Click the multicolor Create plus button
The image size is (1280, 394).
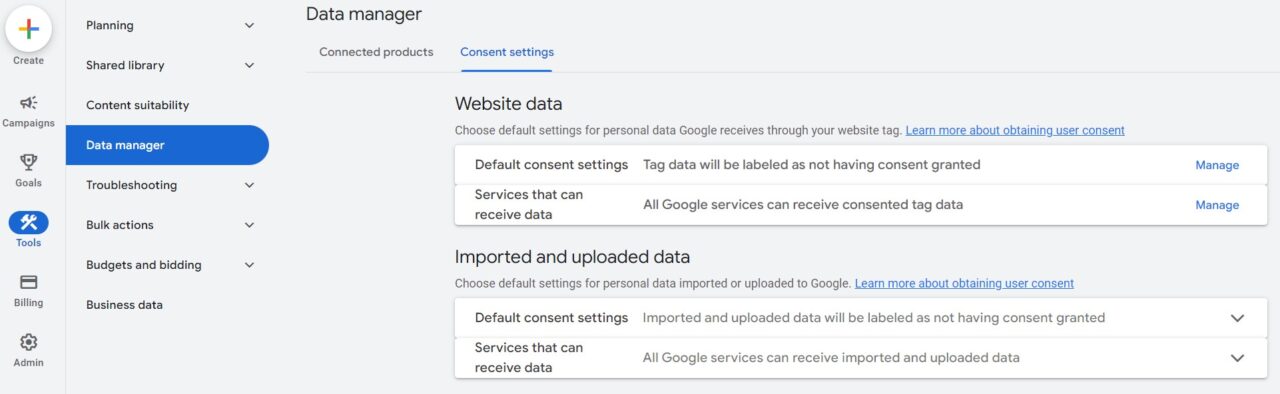pos(28,28)
